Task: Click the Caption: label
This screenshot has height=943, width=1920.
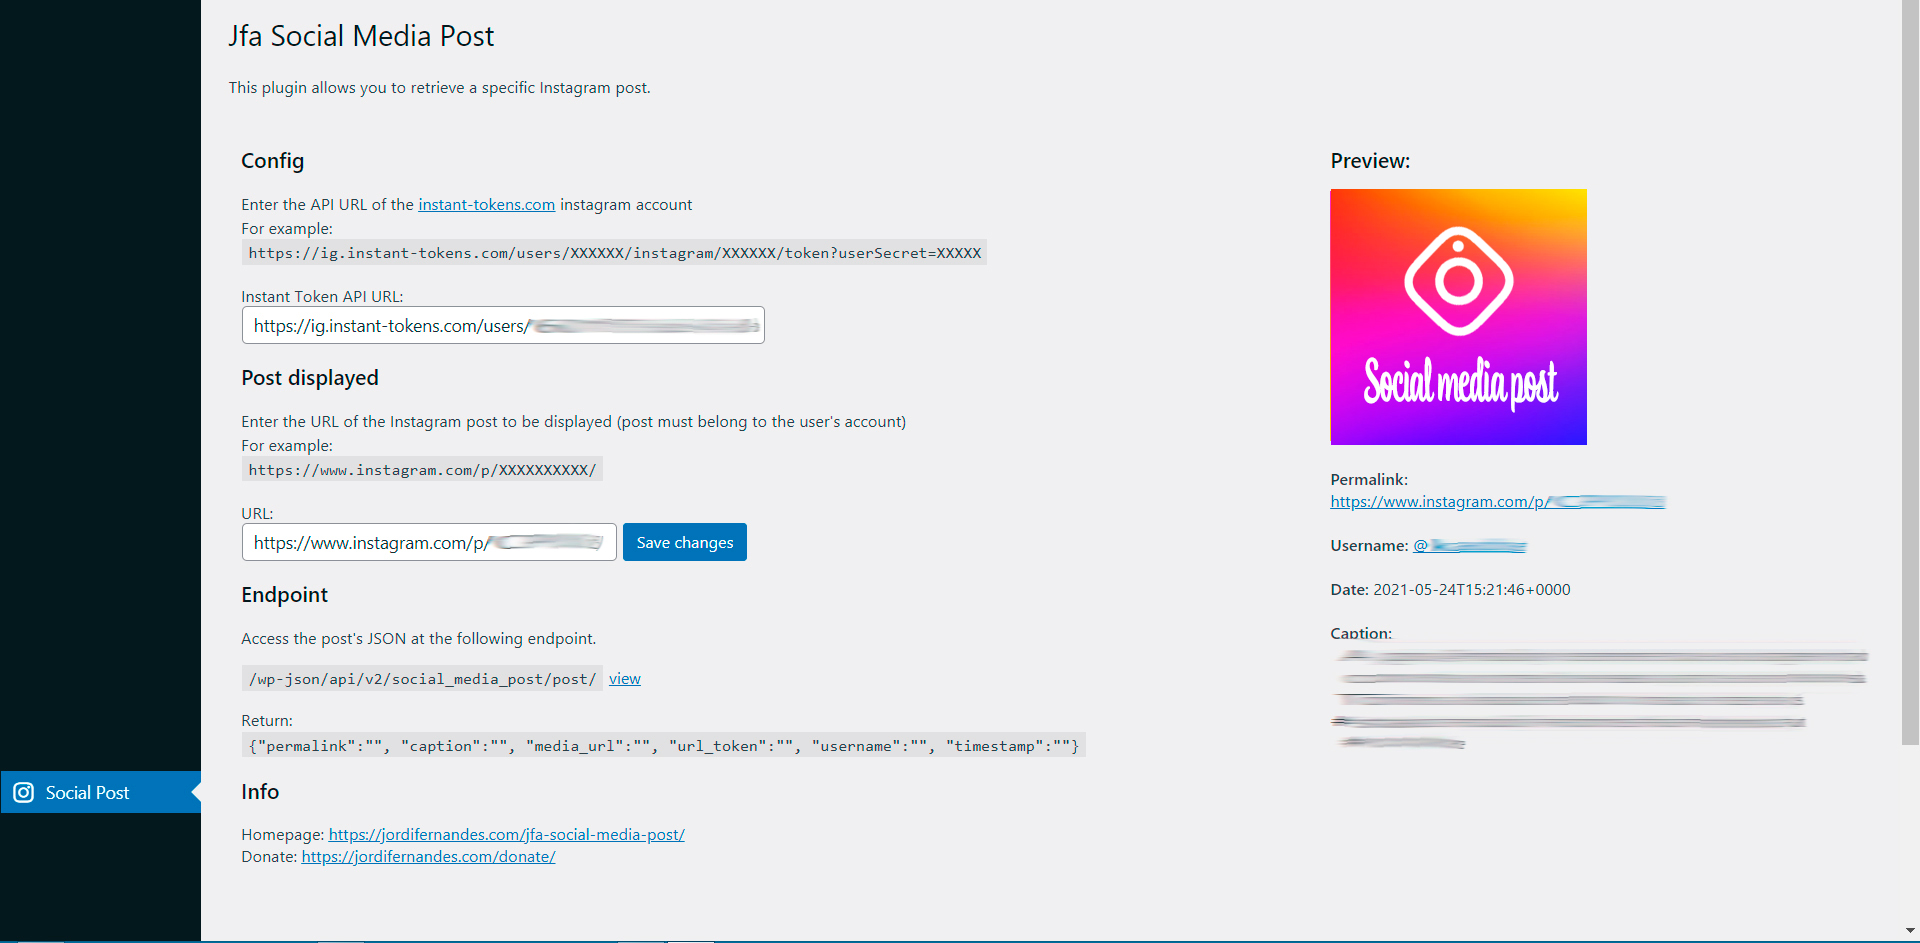Action: 1361,633
